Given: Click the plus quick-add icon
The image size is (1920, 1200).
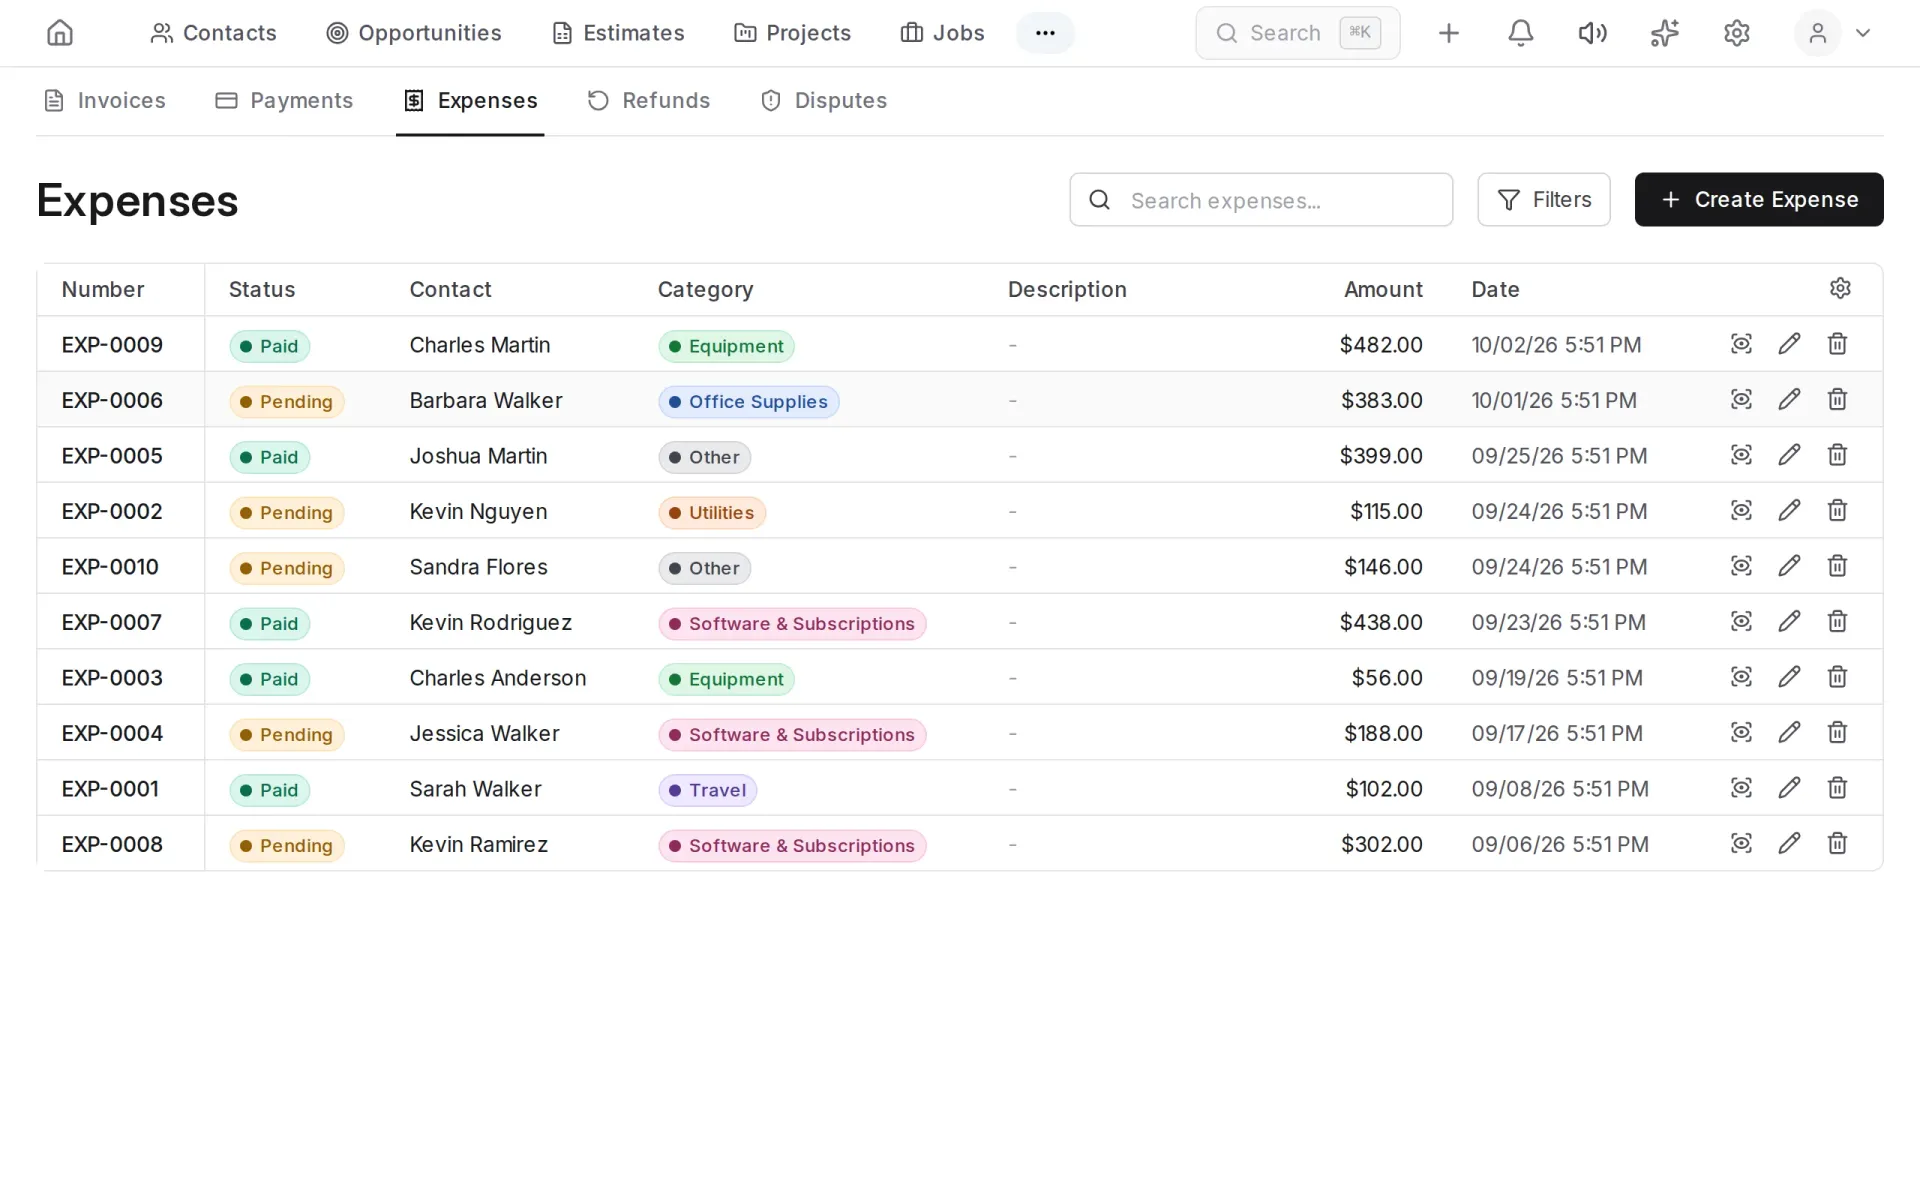Looking at the screenshot, I should 1448,33.
